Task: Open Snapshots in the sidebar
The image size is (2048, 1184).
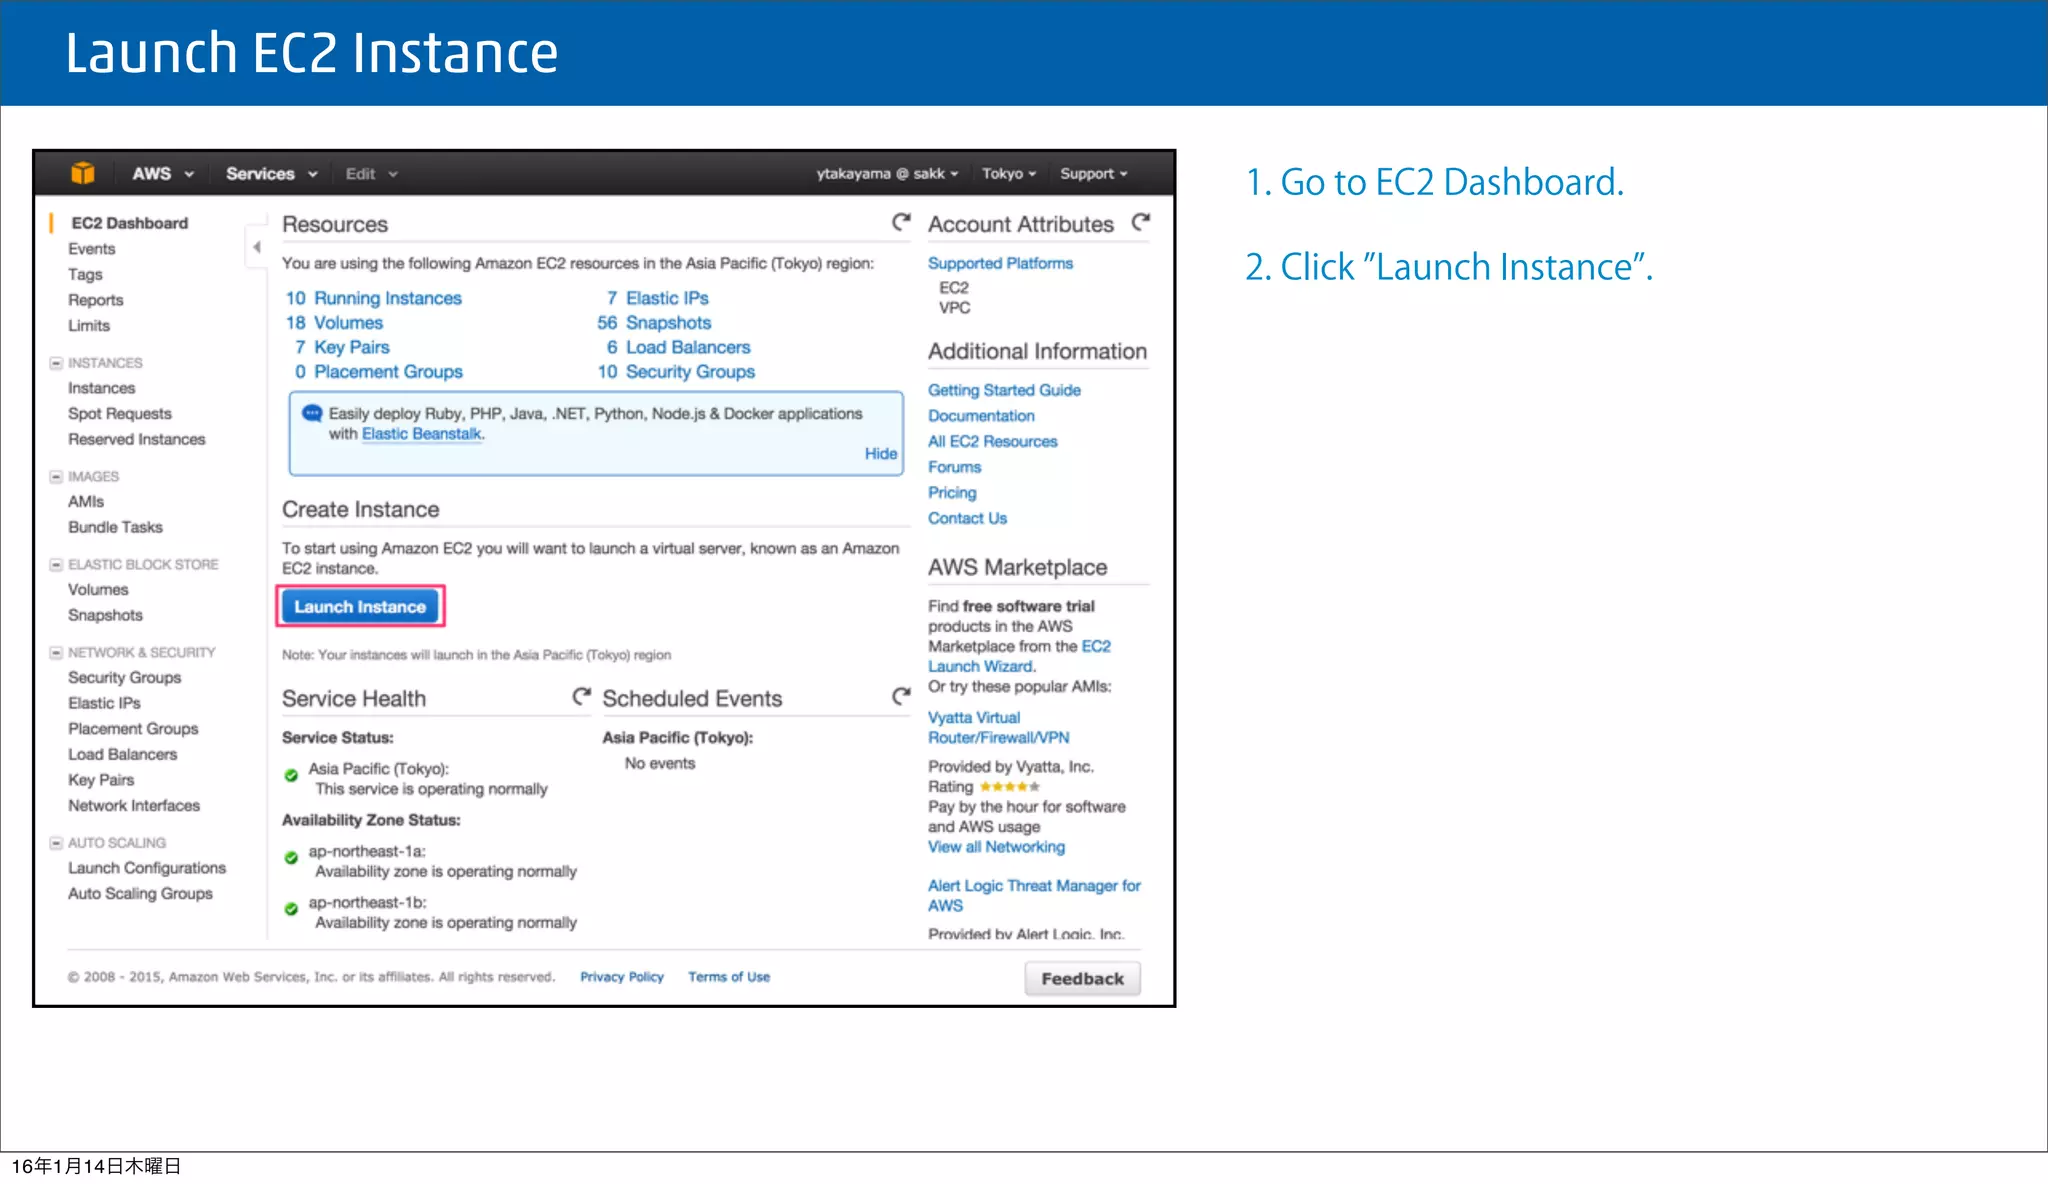Action: coord(105,615)
